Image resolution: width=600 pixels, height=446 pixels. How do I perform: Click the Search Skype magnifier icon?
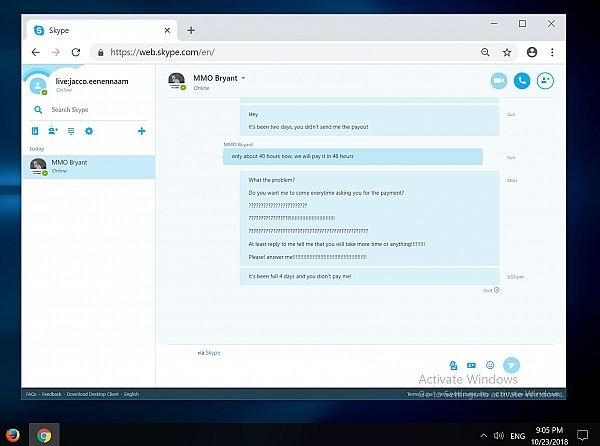click(38, 110)
